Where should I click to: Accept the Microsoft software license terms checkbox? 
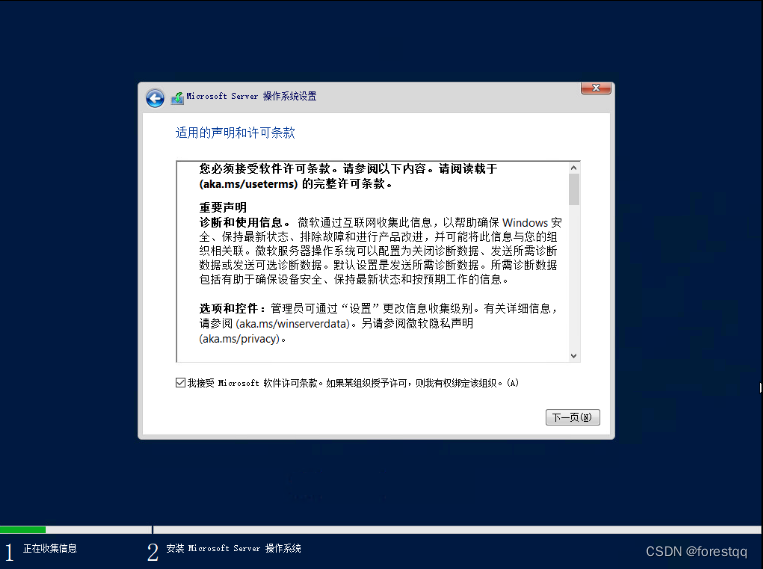click(x=181, y=383)
